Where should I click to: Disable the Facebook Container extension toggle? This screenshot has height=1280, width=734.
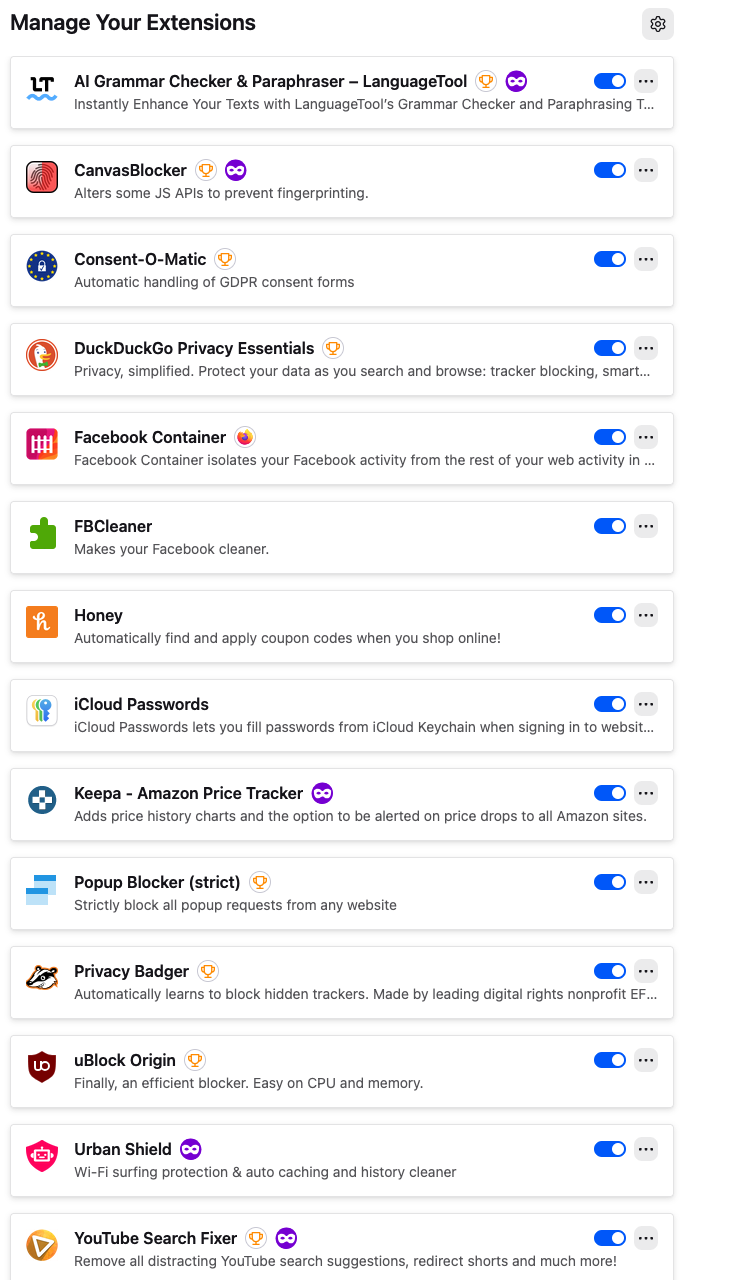610,437
